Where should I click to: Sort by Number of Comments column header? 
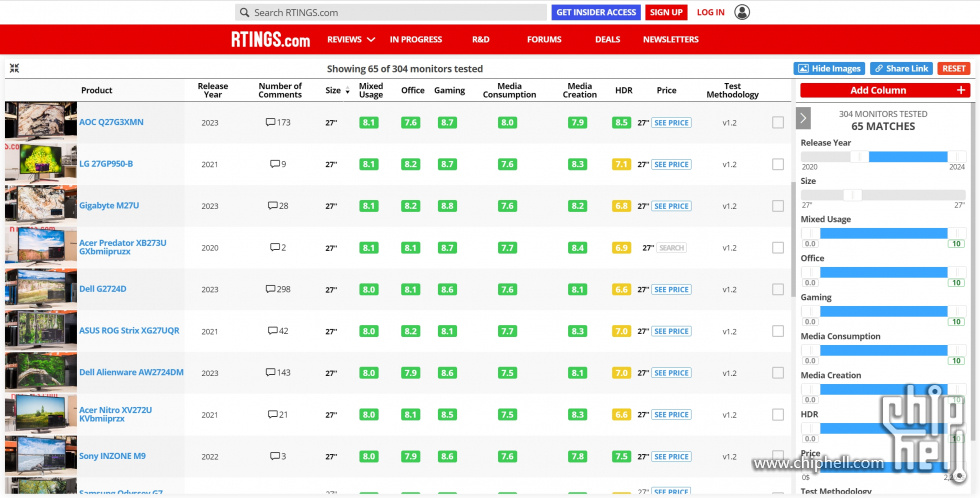click(x=280, y=91)
